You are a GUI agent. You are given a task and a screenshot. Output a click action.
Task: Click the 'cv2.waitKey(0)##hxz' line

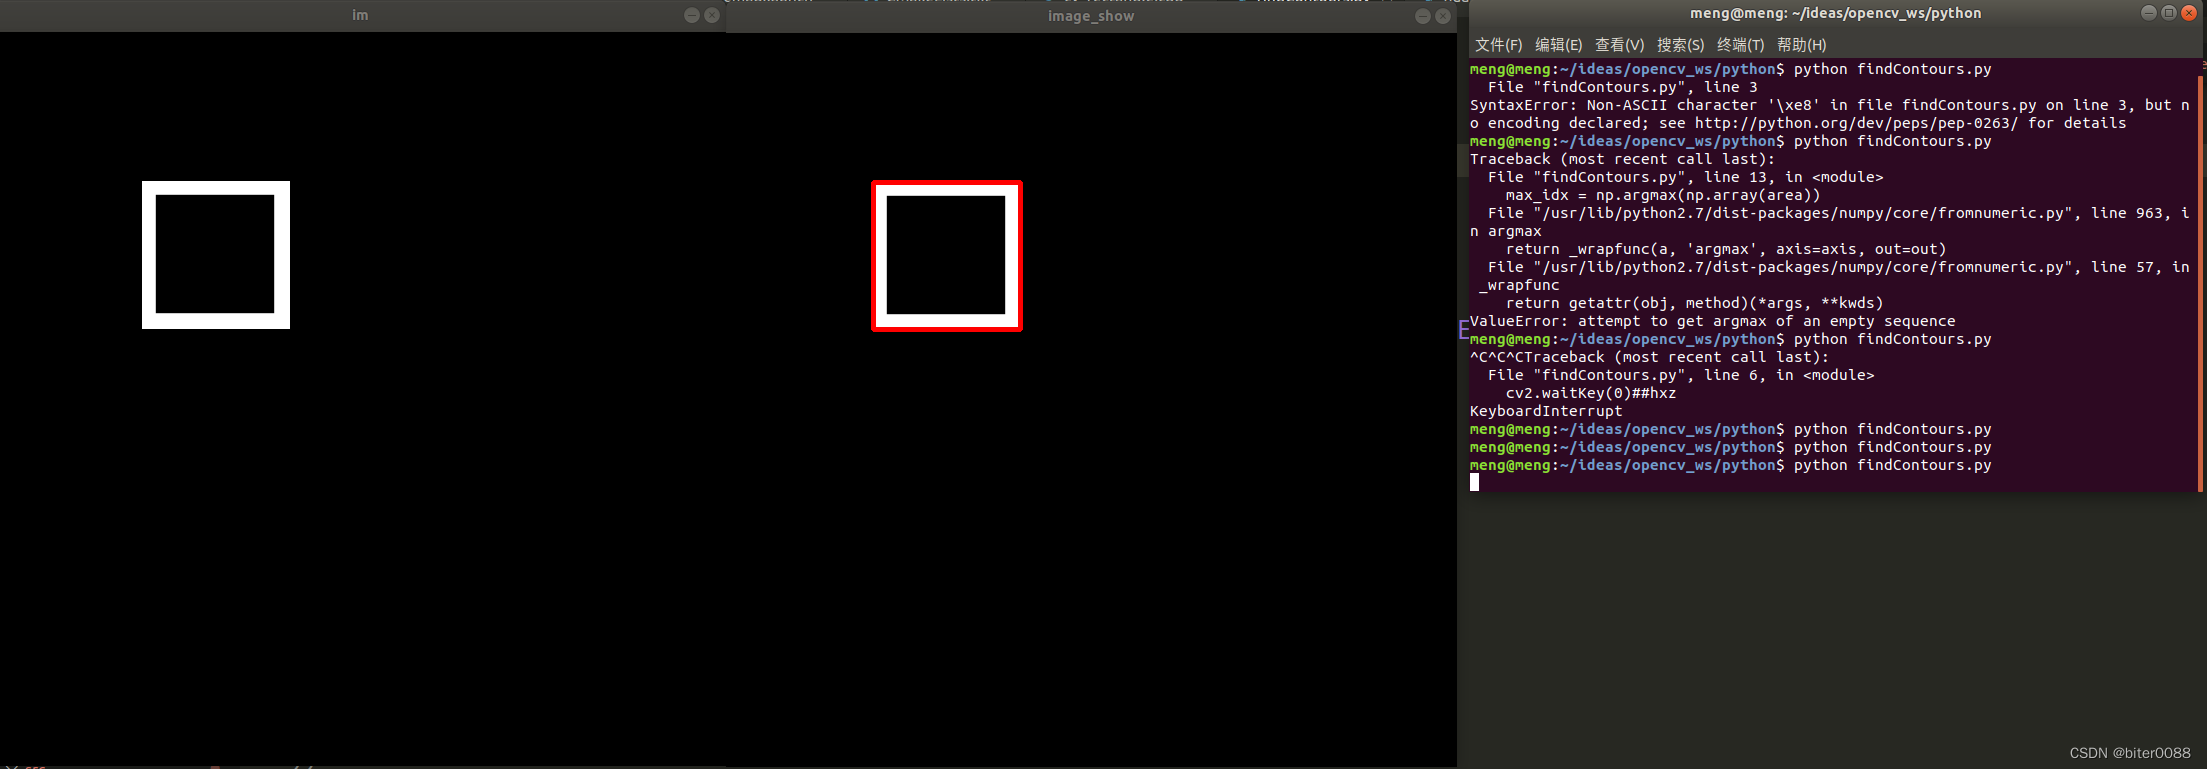click(x=1591, y=393)
